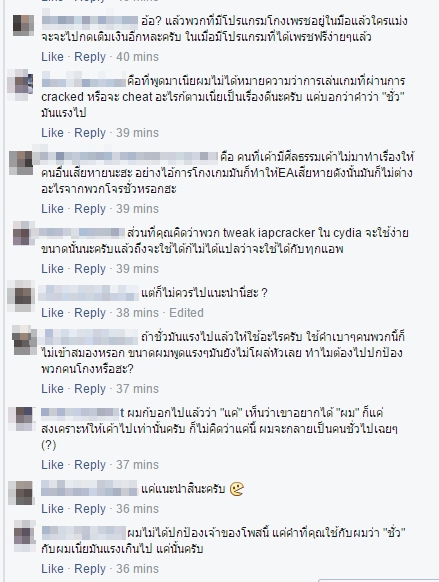Reply to the comment mentioning EA
439x582 pixels.
point(90,209)
